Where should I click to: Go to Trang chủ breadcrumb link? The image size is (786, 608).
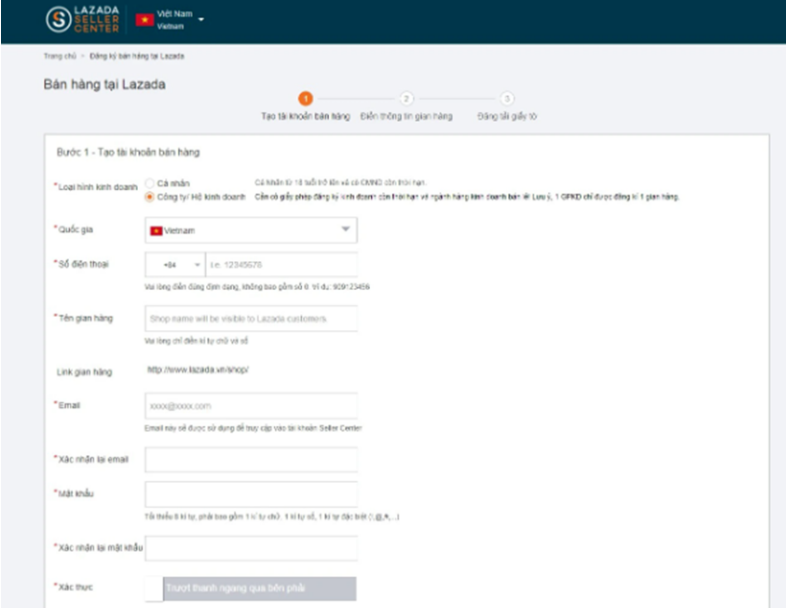click(60, 56)
